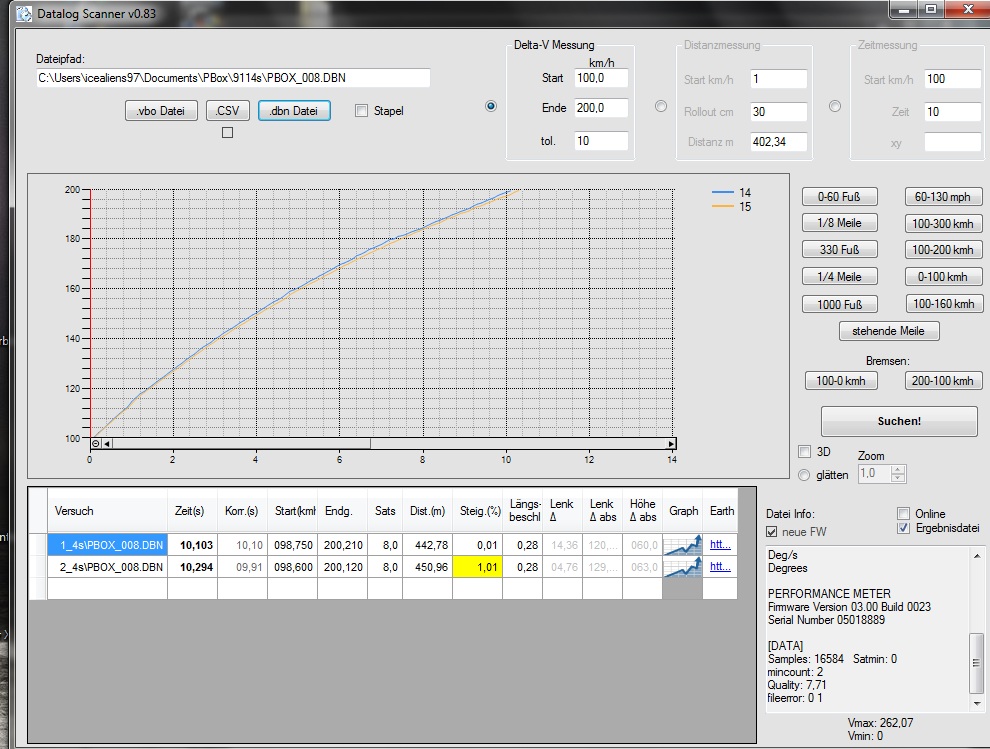Click the tol. input field
The height and width of the screenshot is (749, 990).
coord(601,141)
